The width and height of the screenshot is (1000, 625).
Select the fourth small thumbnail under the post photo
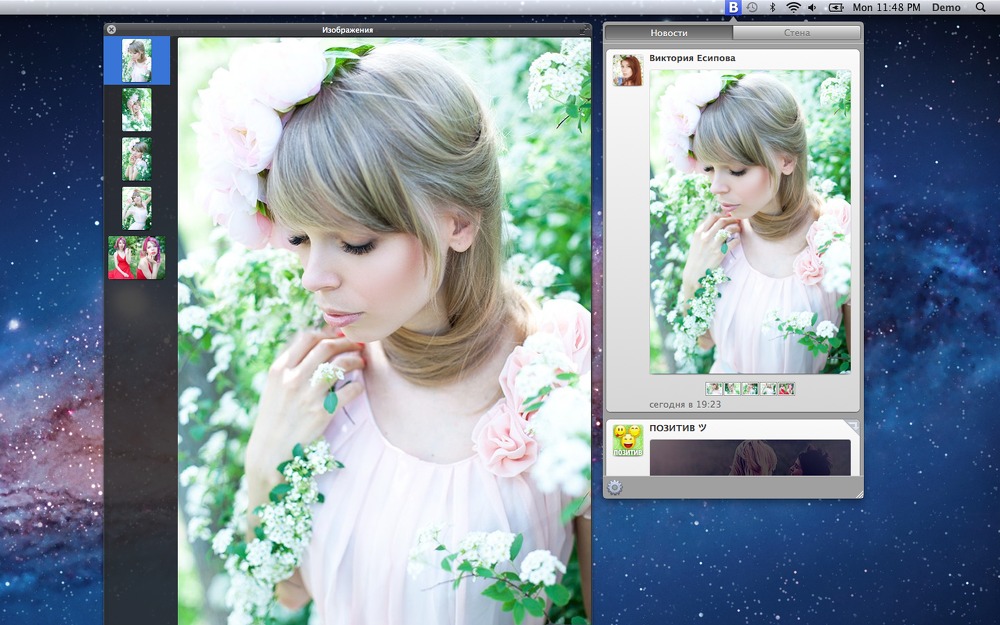[x=768, y=388]
